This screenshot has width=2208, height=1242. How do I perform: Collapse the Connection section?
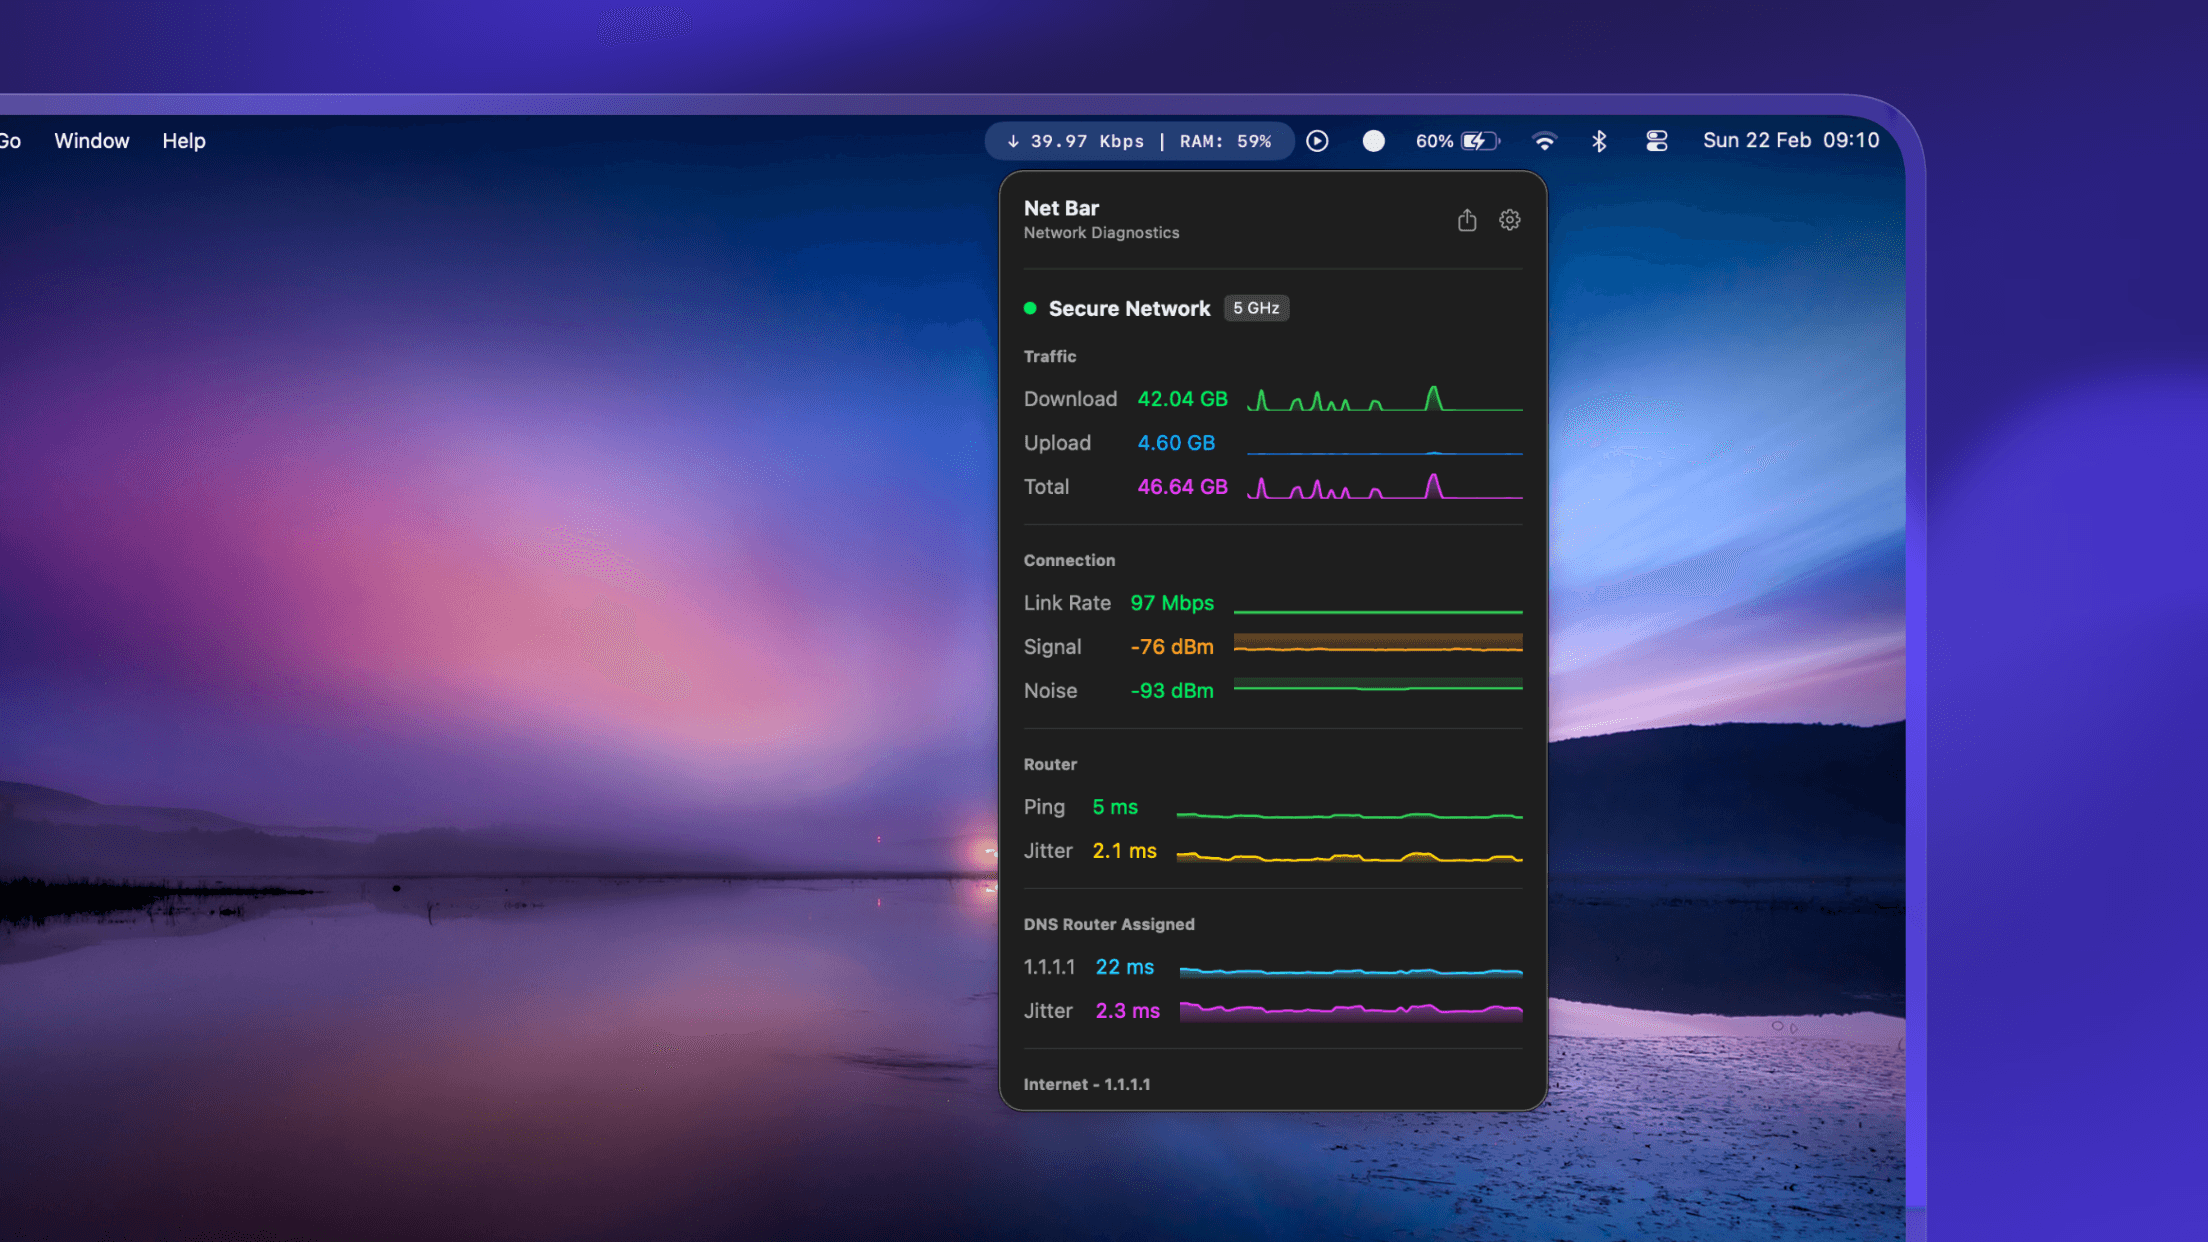pyautogui.click(x=1069, y=560)
